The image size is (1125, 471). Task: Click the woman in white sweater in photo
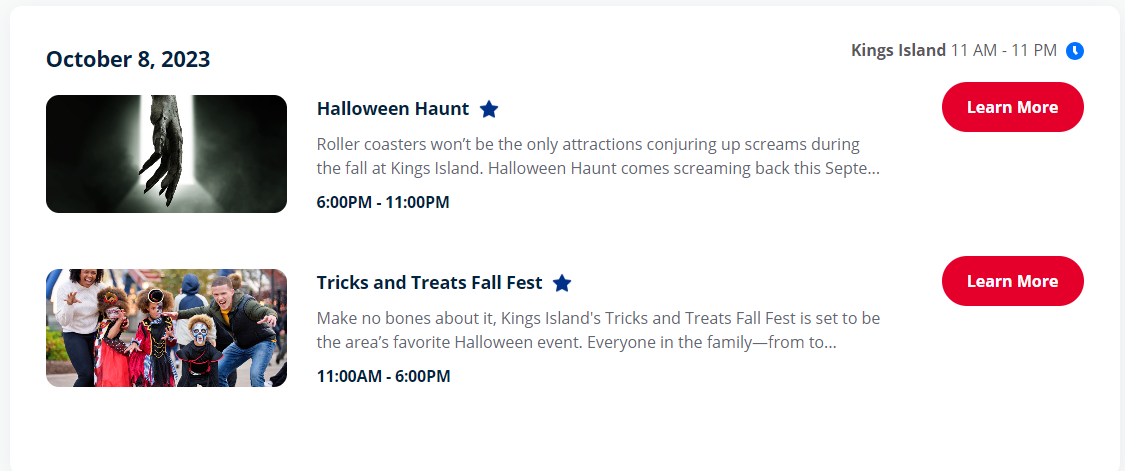pos(79,316)
